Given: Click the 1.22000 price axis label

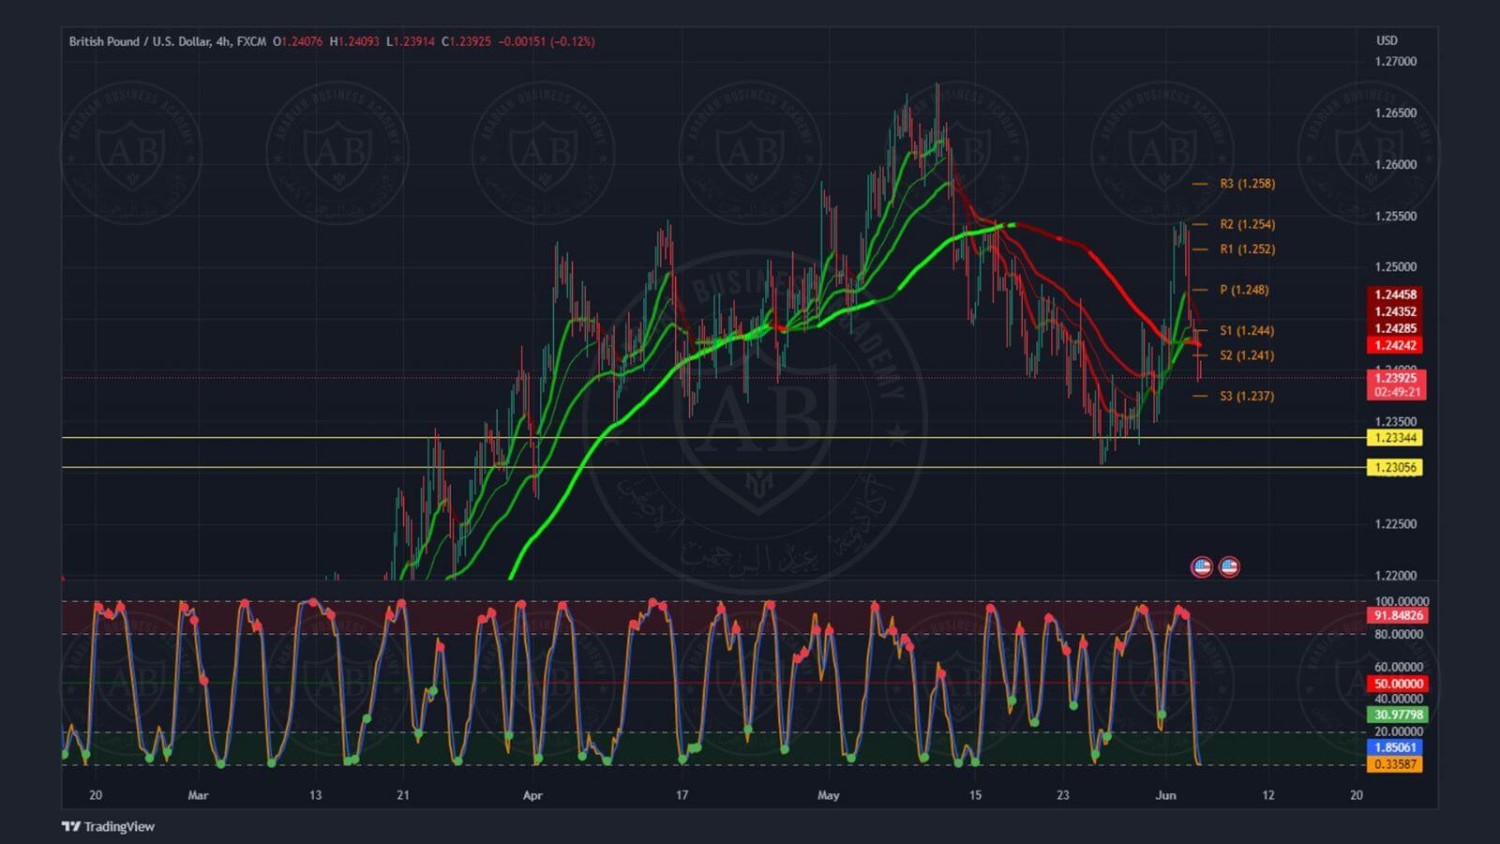Looking at the screenshot, I should [x=1396, y=576].
